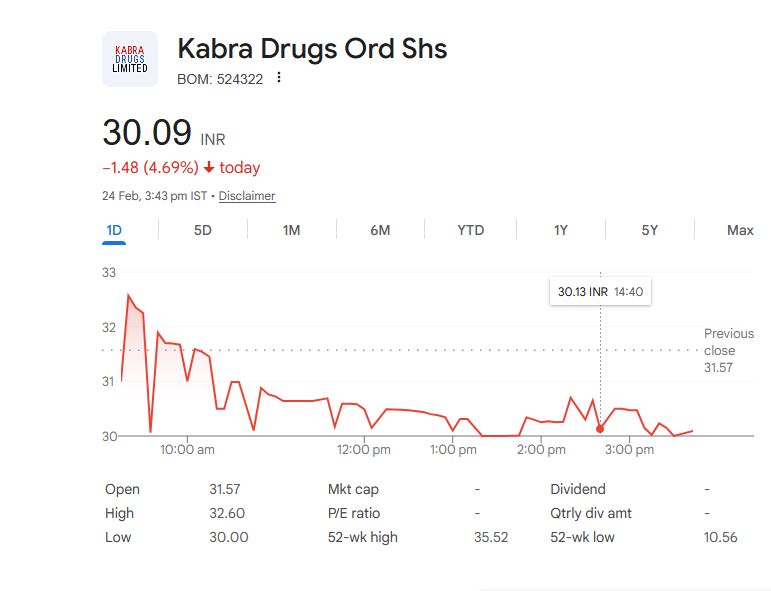
Task: Click the red down arrow beside today
Action: [x=209, y=168]
